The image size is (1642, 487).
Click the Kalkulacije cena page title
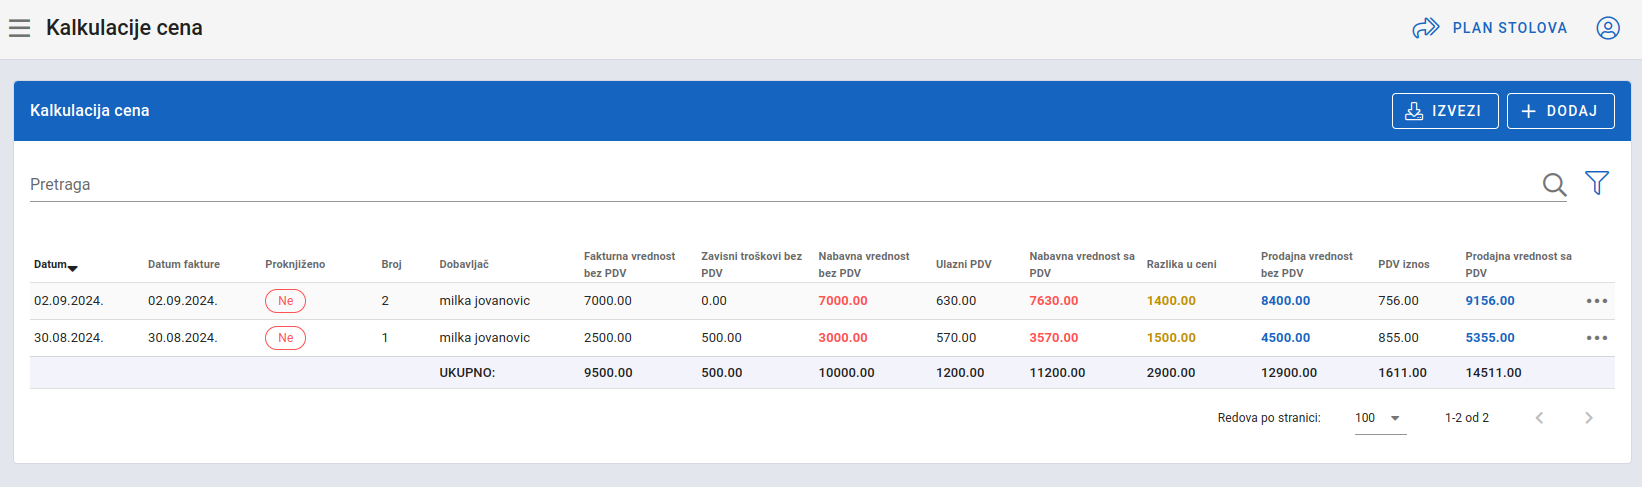click(124, 28)
